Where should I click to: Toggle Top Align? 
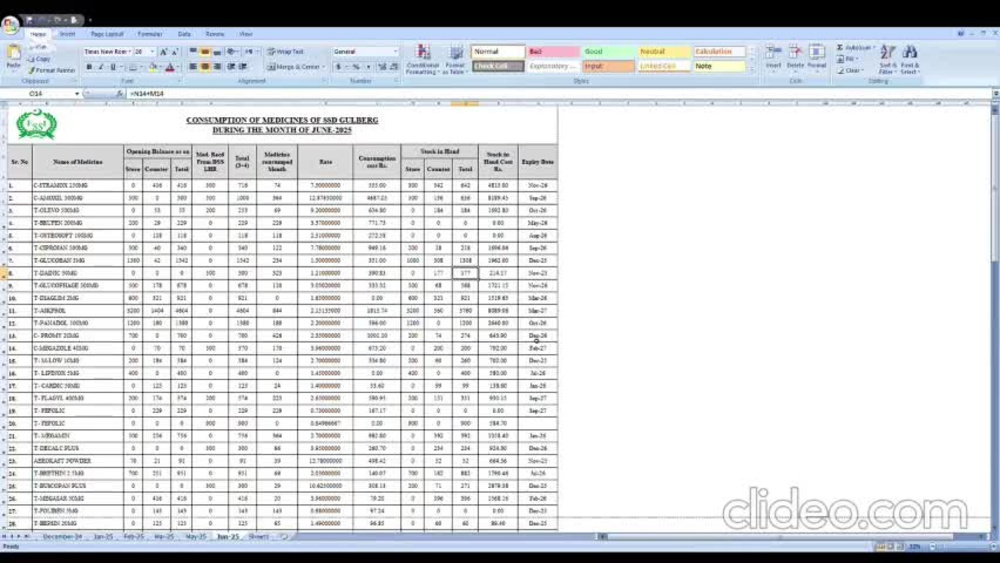[193, 52]
